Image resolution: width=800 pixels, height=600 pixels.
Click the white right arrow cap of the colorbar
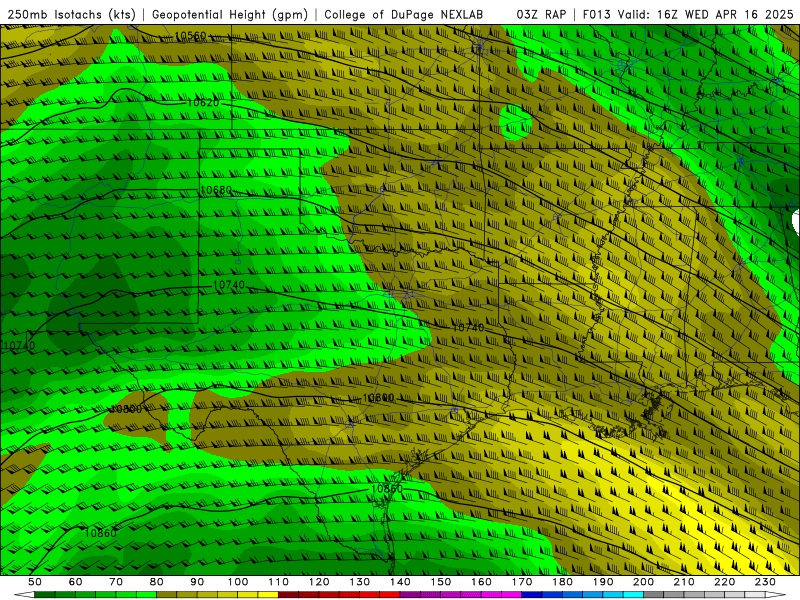click(776, 595)
